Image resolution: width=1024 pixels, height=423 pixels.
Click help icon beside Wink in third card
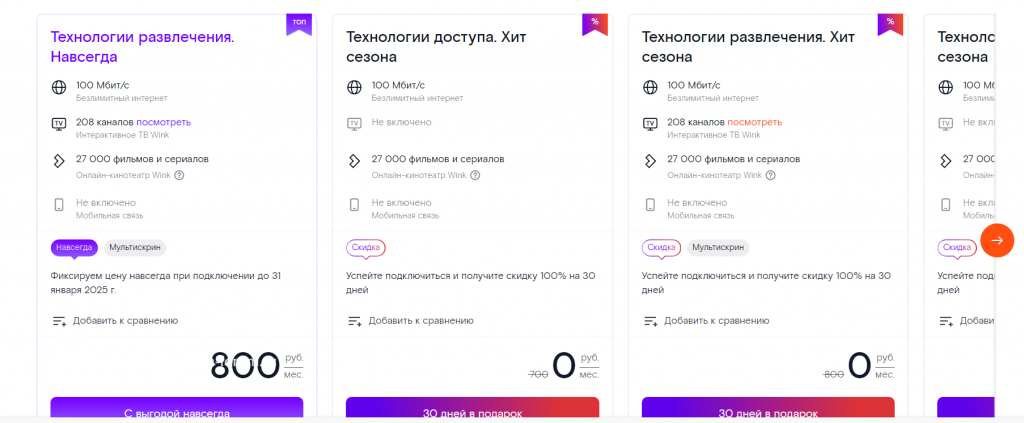(x=771, y=175)
